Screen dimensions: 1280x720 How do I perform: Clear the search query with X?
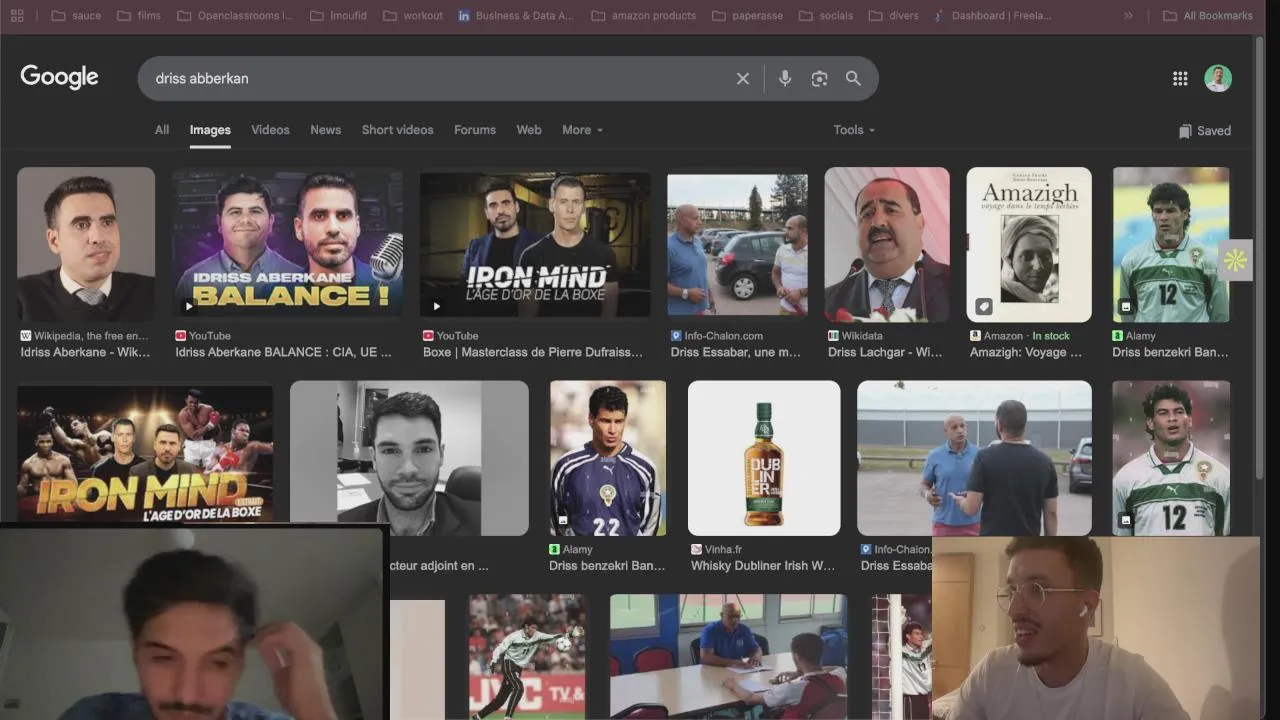tap(743, 78)
